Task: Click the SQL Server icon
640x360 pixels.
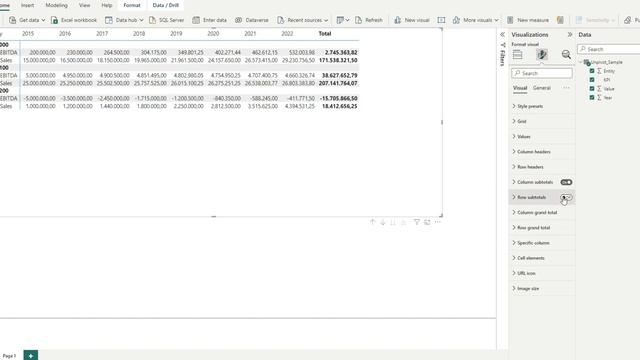Action: [152, 20]
